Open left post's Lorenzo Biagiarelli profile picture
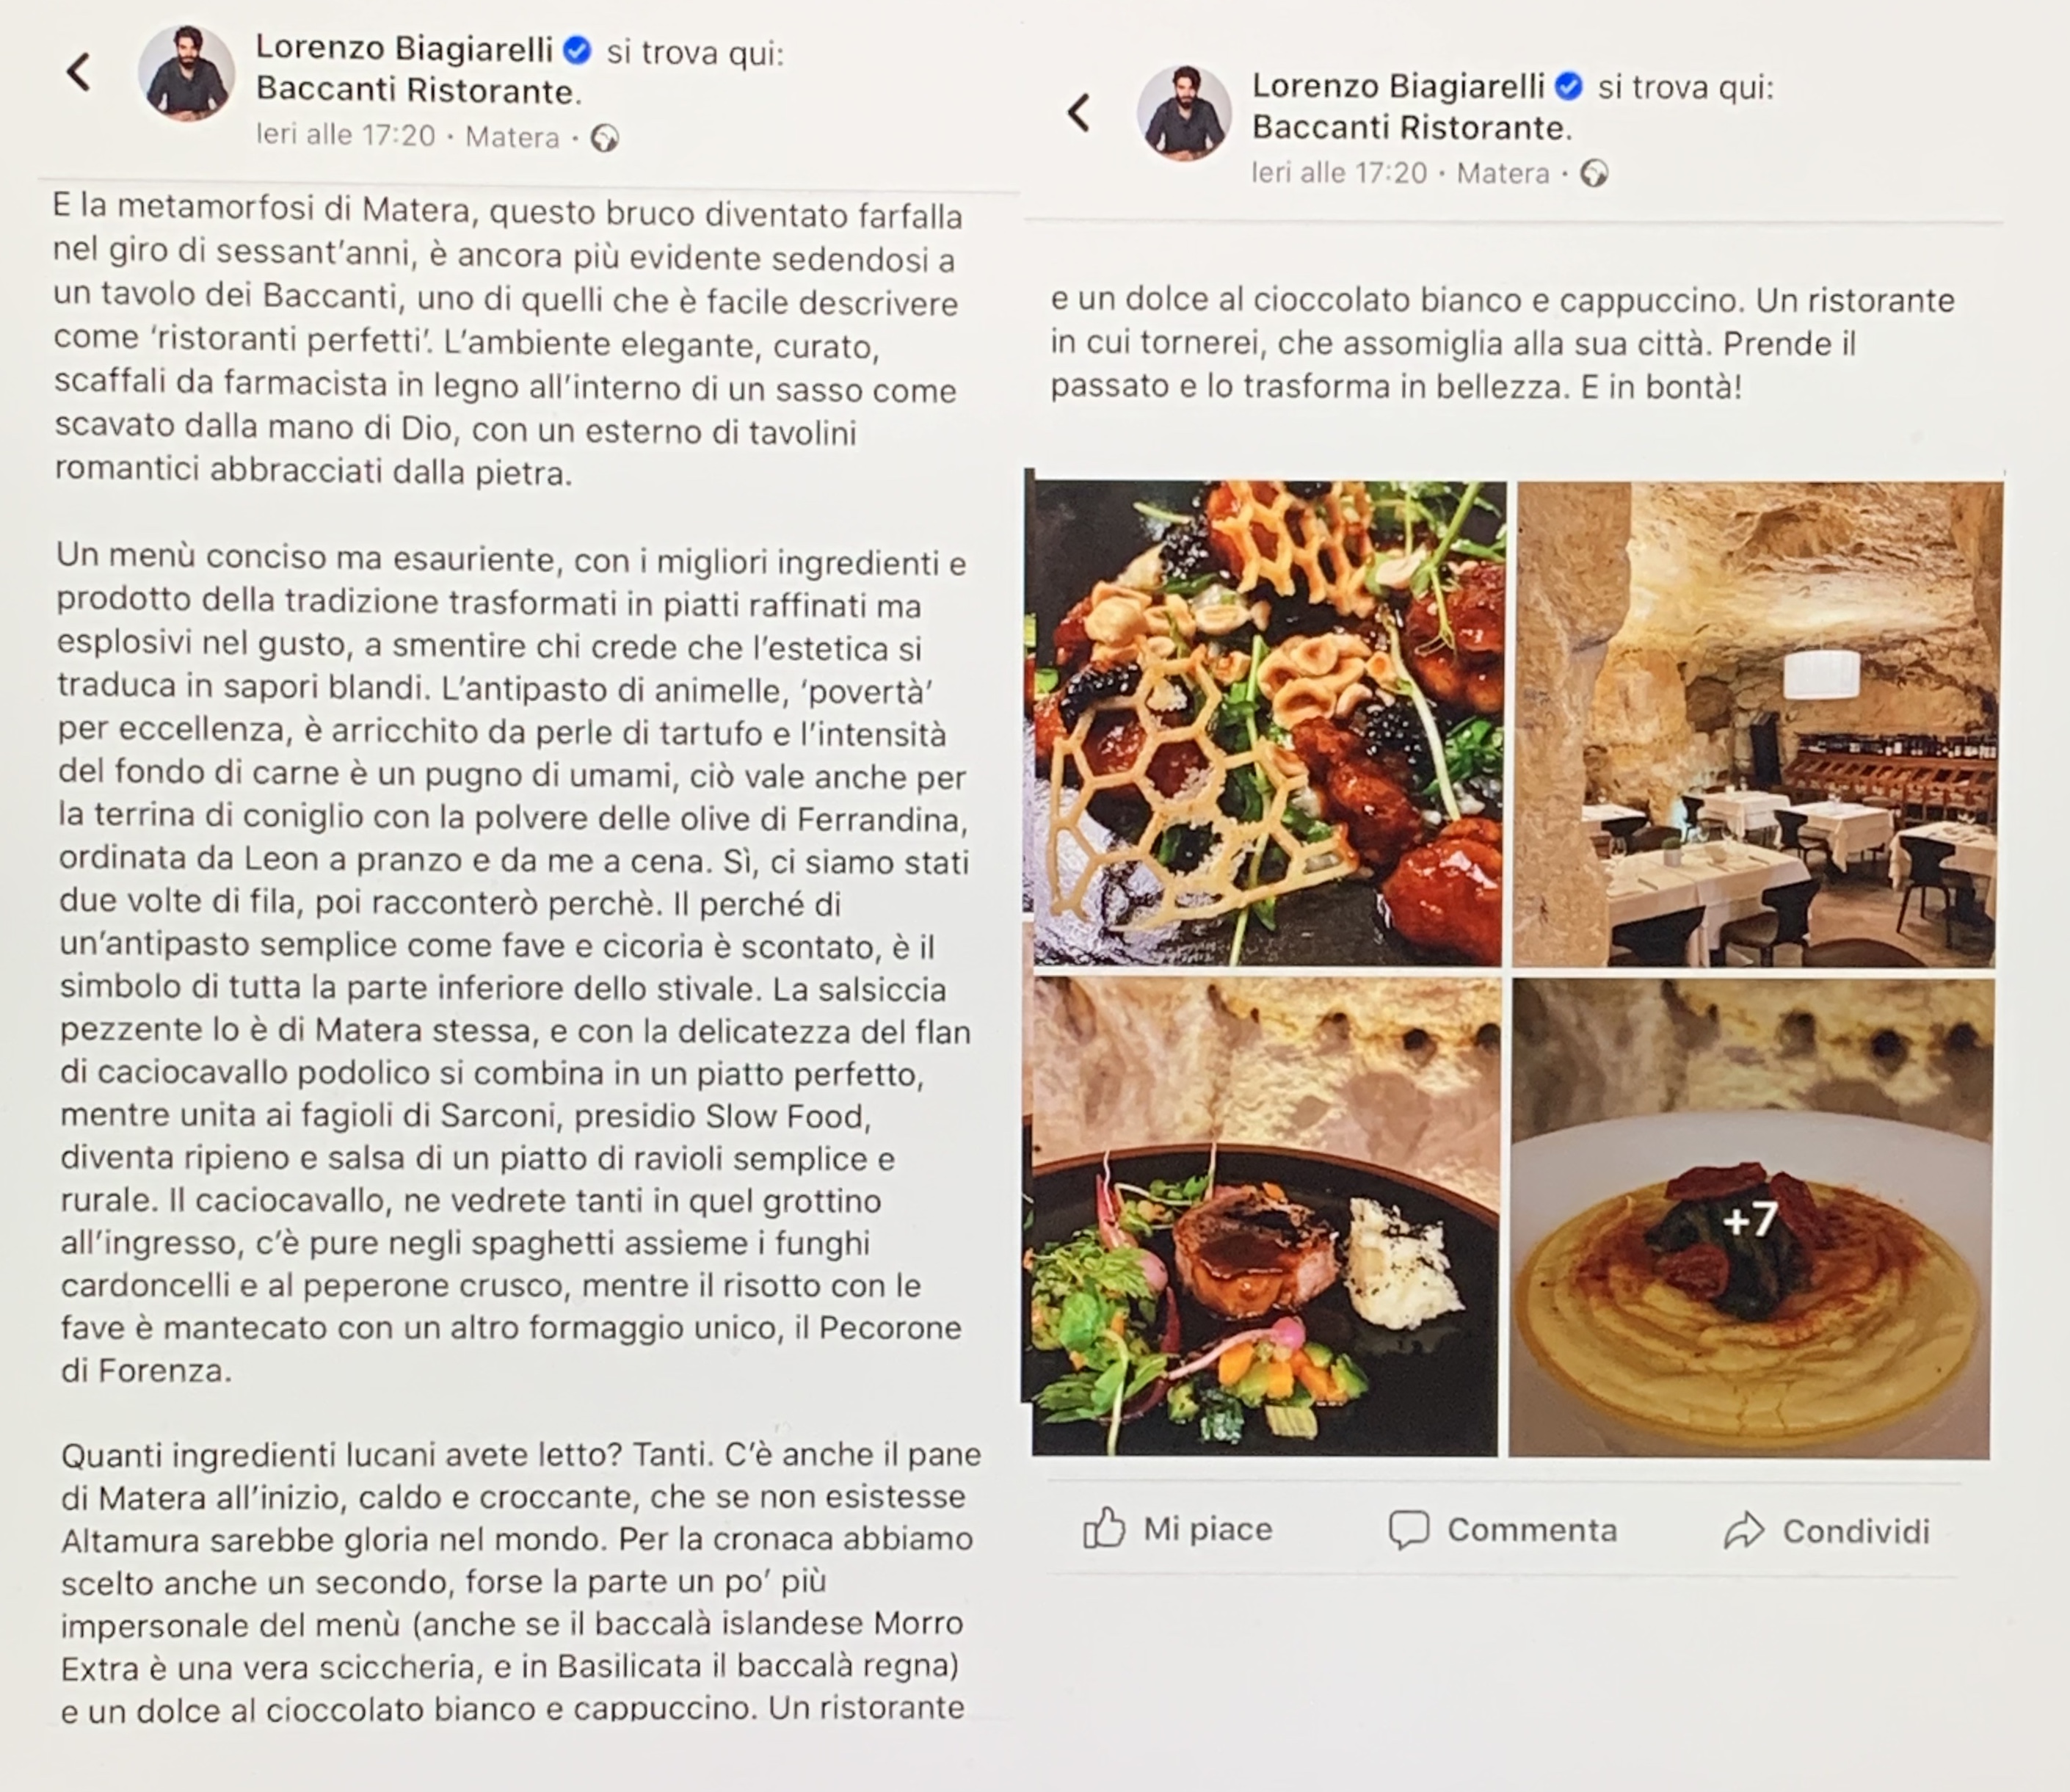2070x1792 pixels. 187,73
